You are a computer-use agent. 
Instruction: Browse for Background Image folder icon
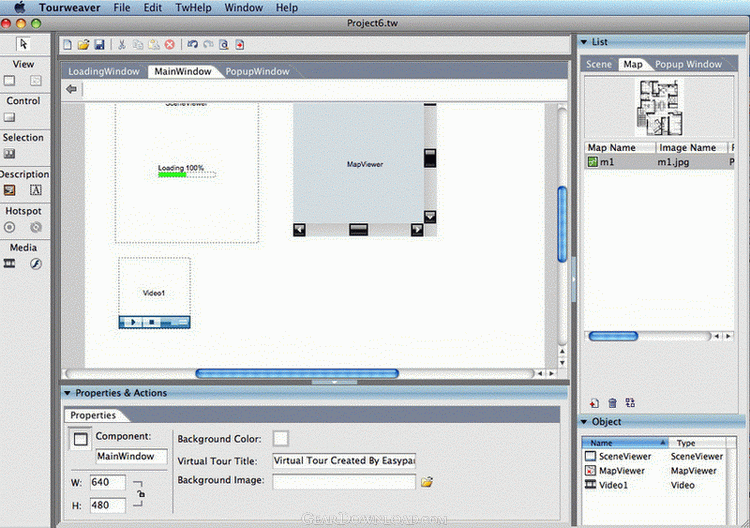[x=427, y=482]
